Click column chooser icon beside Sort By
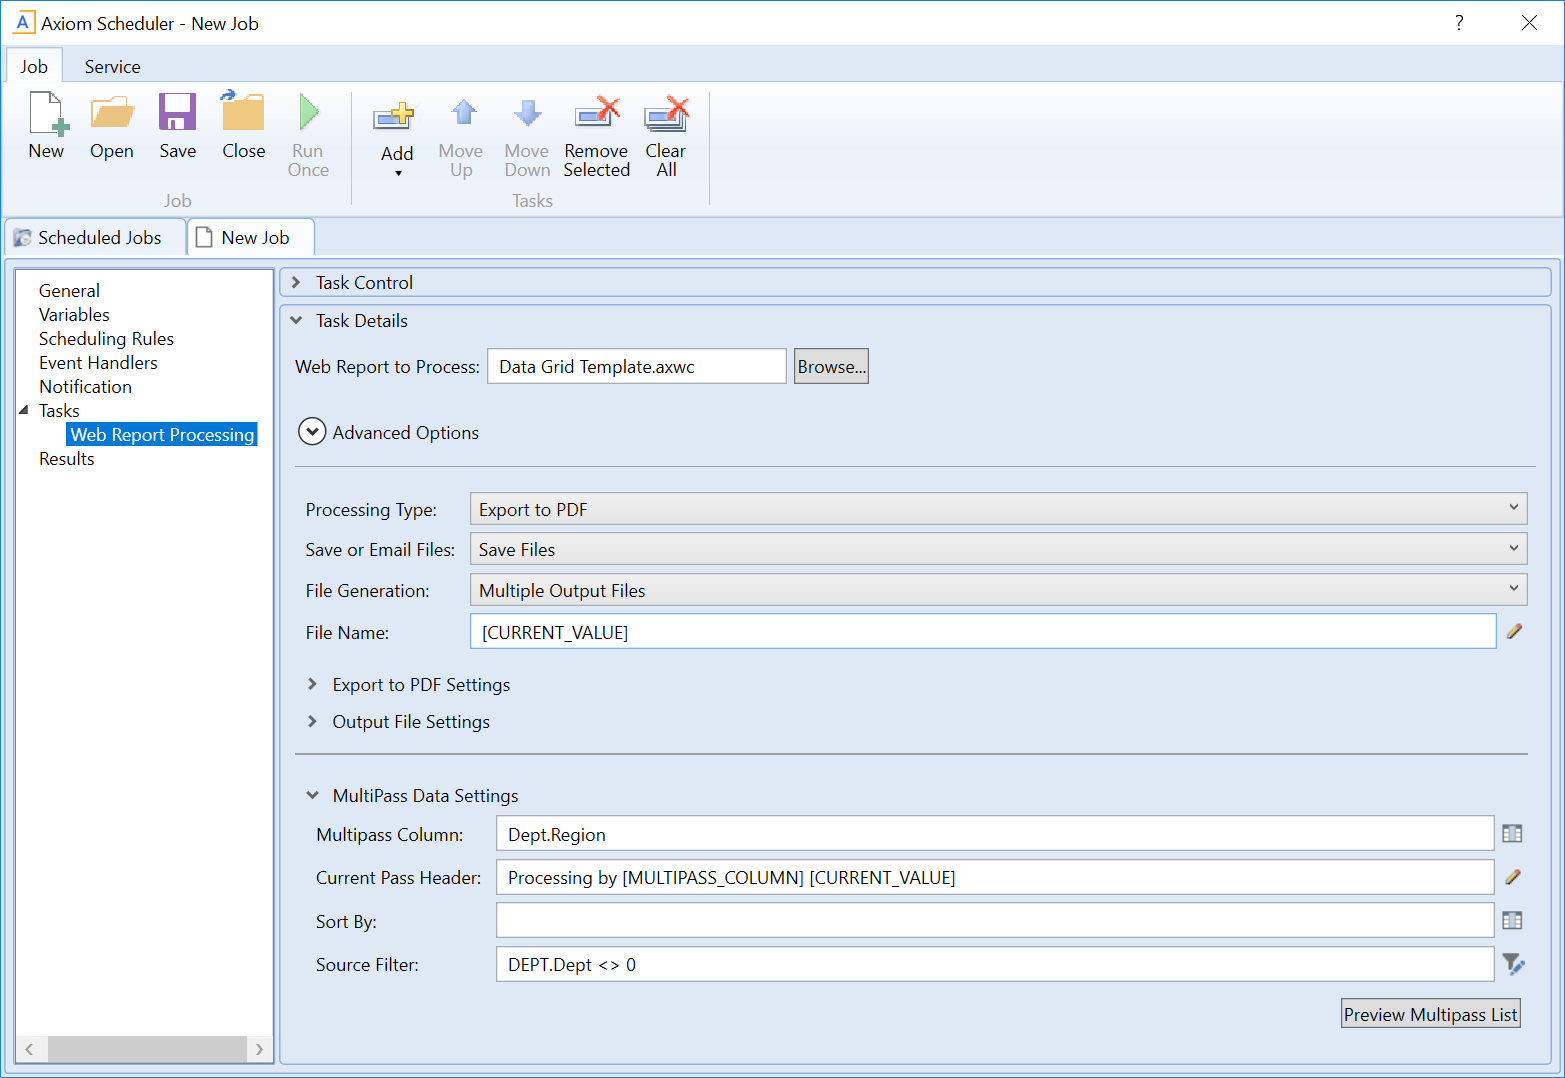The image size is (1565, 1078). coord(1512,921)
